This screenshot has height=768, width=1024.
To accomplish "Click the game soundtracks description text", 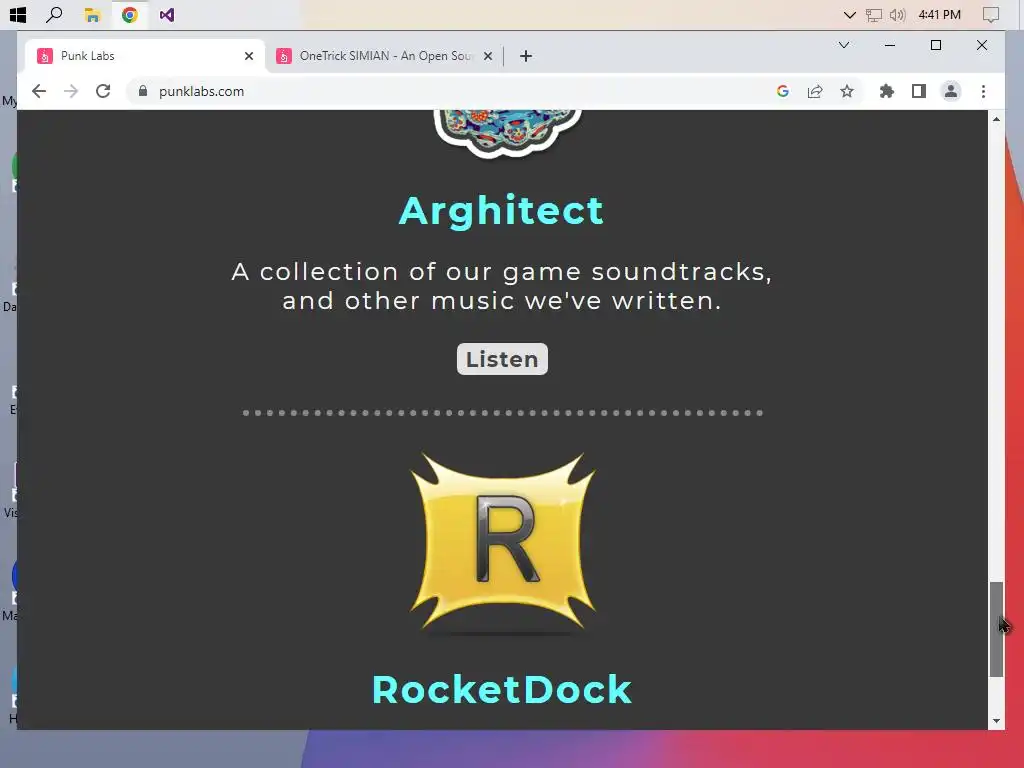I will (502, 286).
